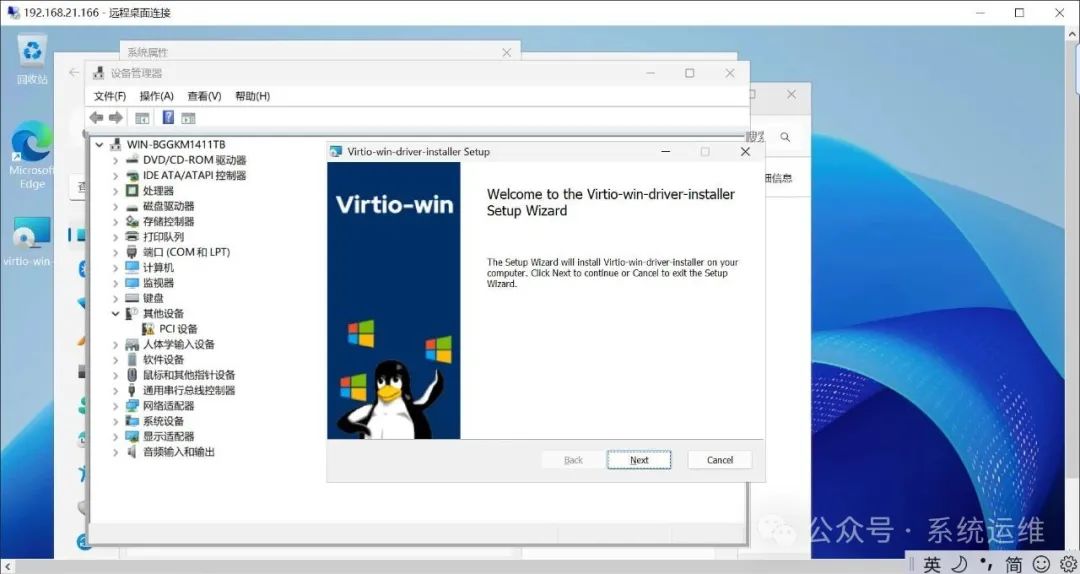Click the emoji smiley icon in IME bar
The image size is (1080, 574).
[1041, 565]
